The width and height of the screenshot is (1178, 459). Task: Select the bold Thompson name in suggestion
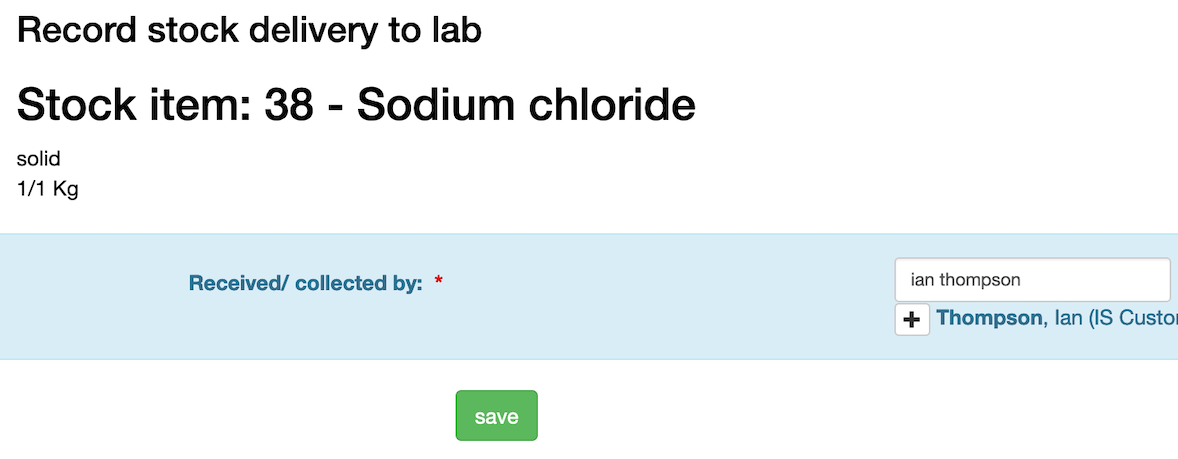point(989,319)
